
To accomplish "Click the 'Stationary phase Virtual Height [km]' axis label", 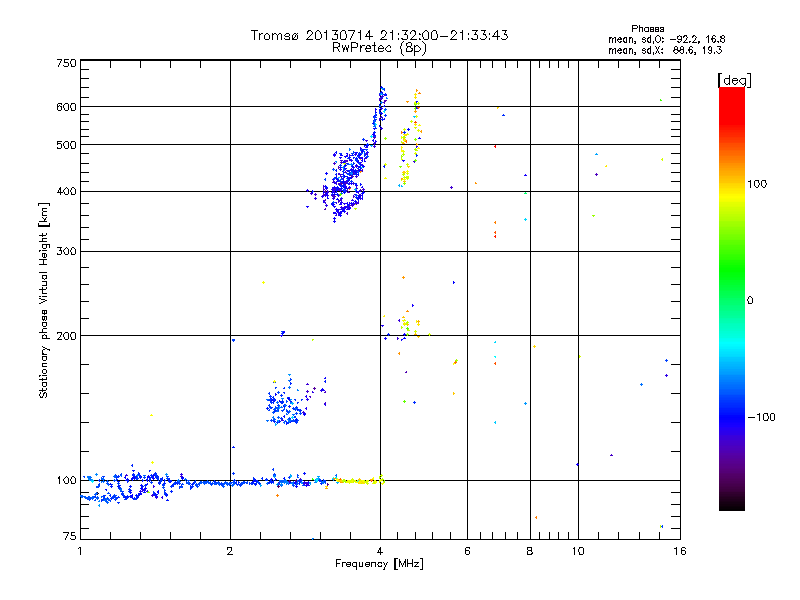I will [x=44, y=300].
